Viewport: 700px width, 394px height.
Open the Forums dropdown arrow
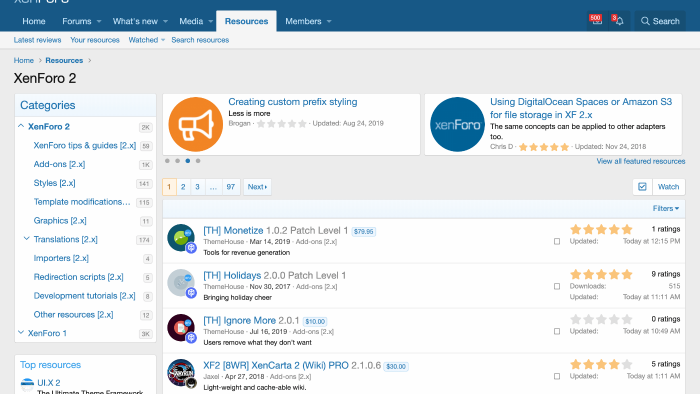99,21
